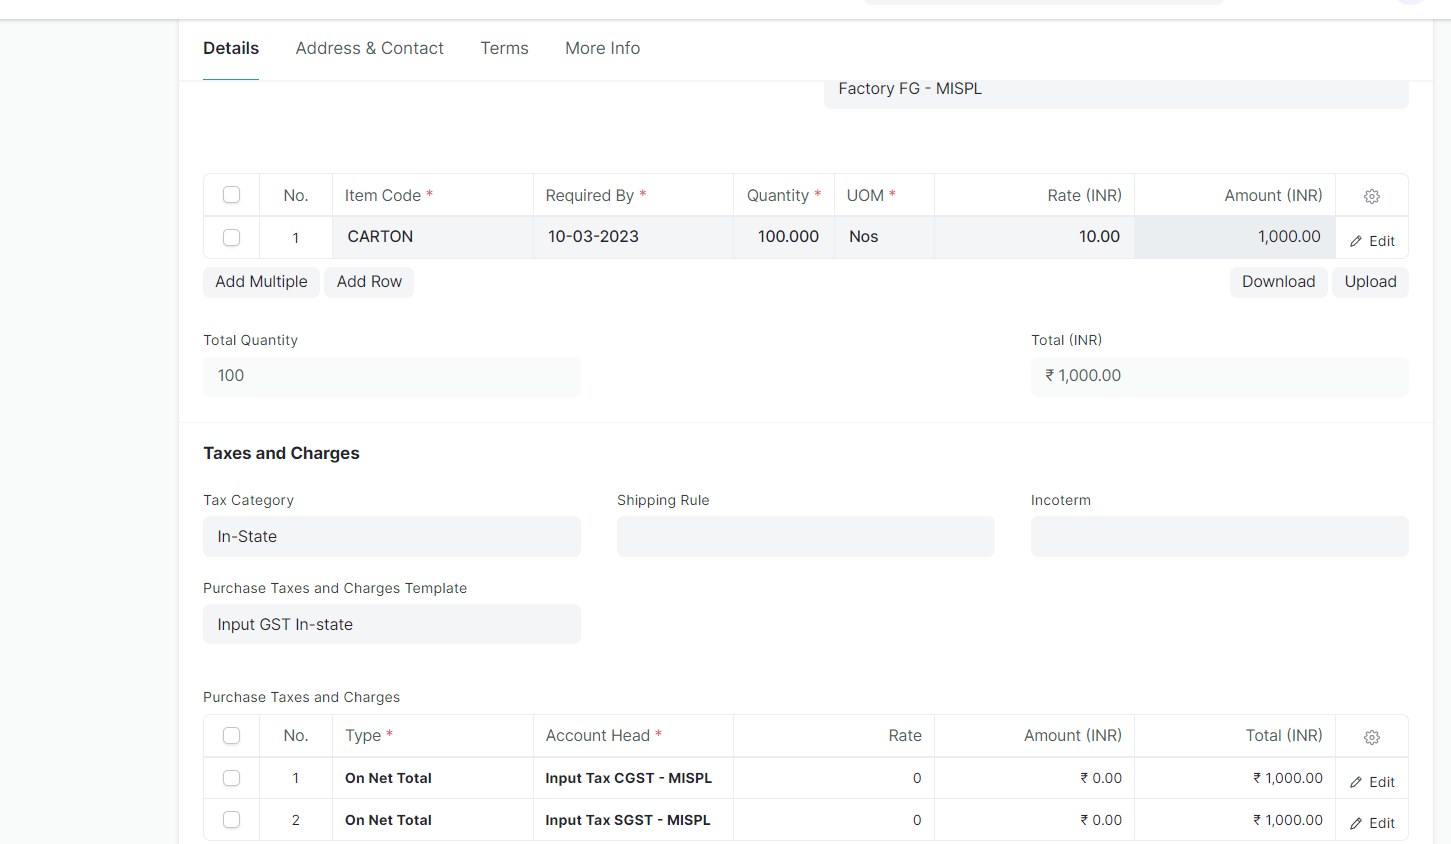The height and width of the screenshot is (844, 1451).
Task: Add a new row to items
Action: pyautogui.click(x=368, y=281)
